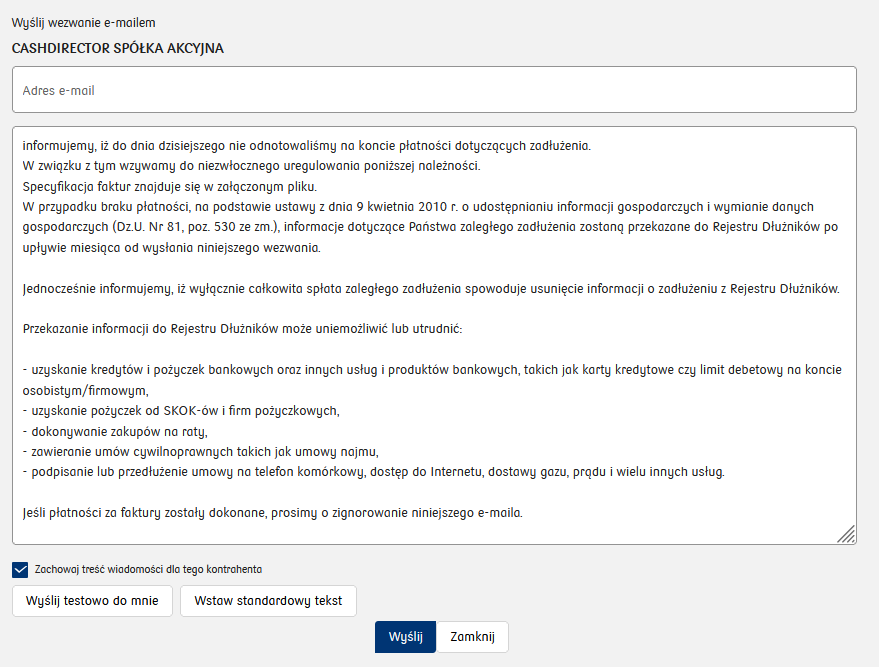Click the line 'W związku z tym wzywamy'
The width and height of the screenshot is (879, 667).
(252, 166)
